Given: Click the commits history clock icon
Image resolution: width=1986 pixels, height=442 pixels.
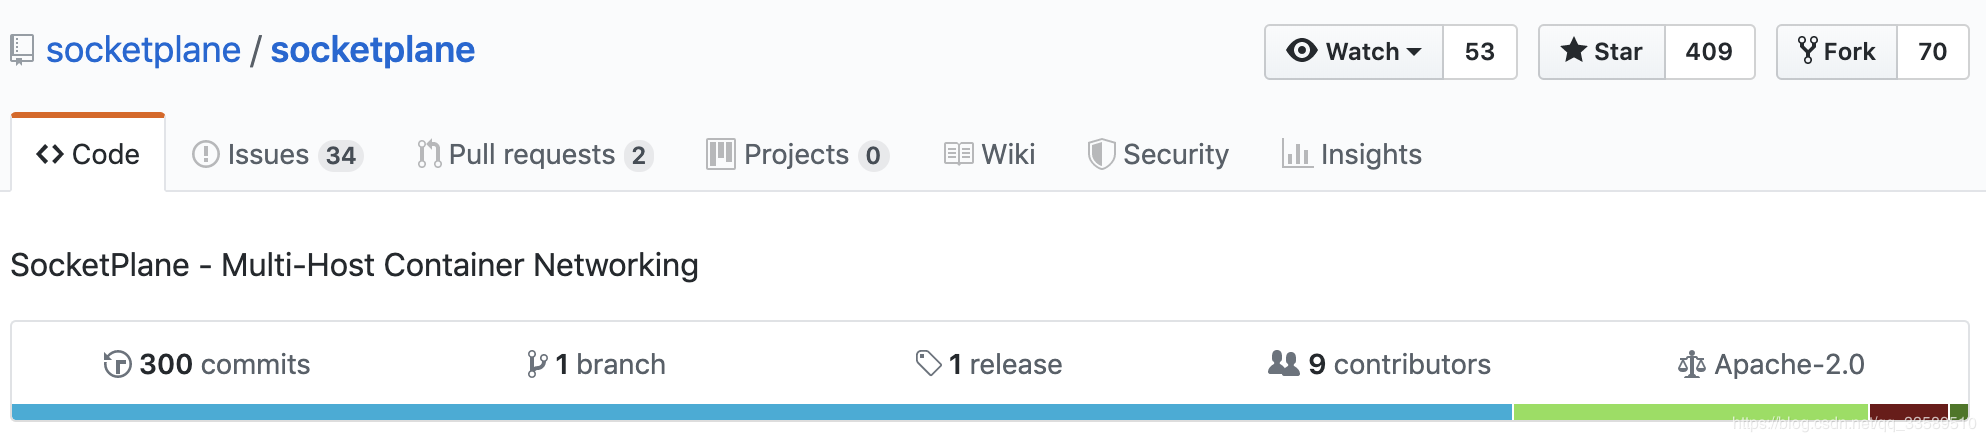Looking at the screenshot, I should (117, 364).
